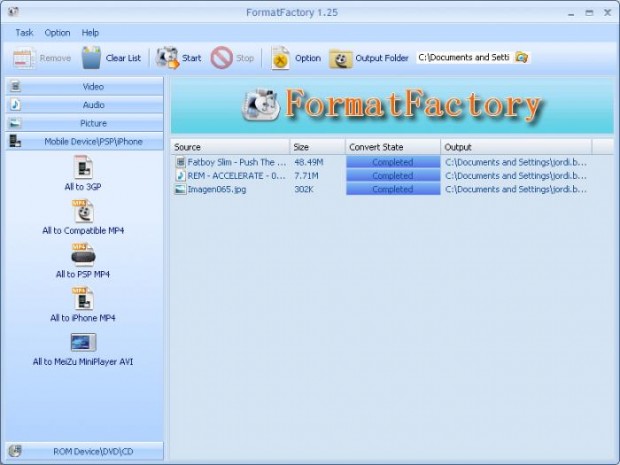Viewport: 620px width, 465px height.
Task: Click the Completed progress bar for Imagen065.jpg
Action: point(392,189)
